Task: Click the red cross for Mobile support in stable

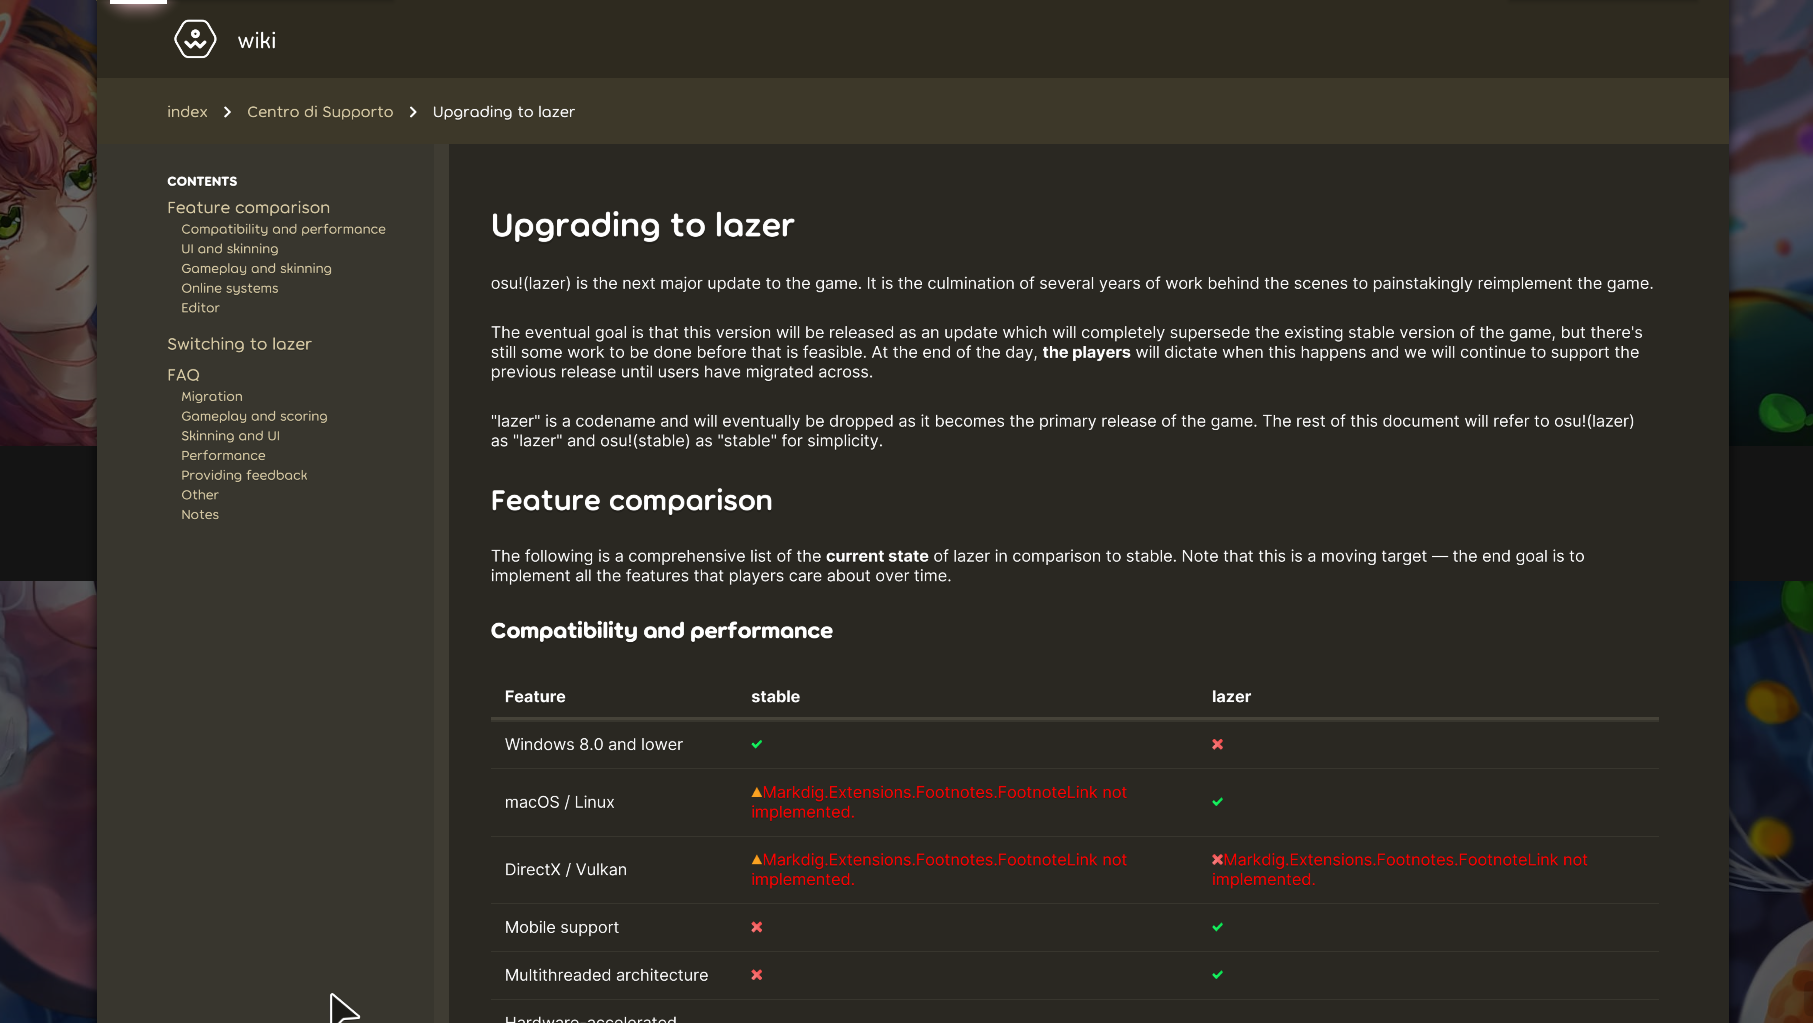Action: [x=757, y=927]
